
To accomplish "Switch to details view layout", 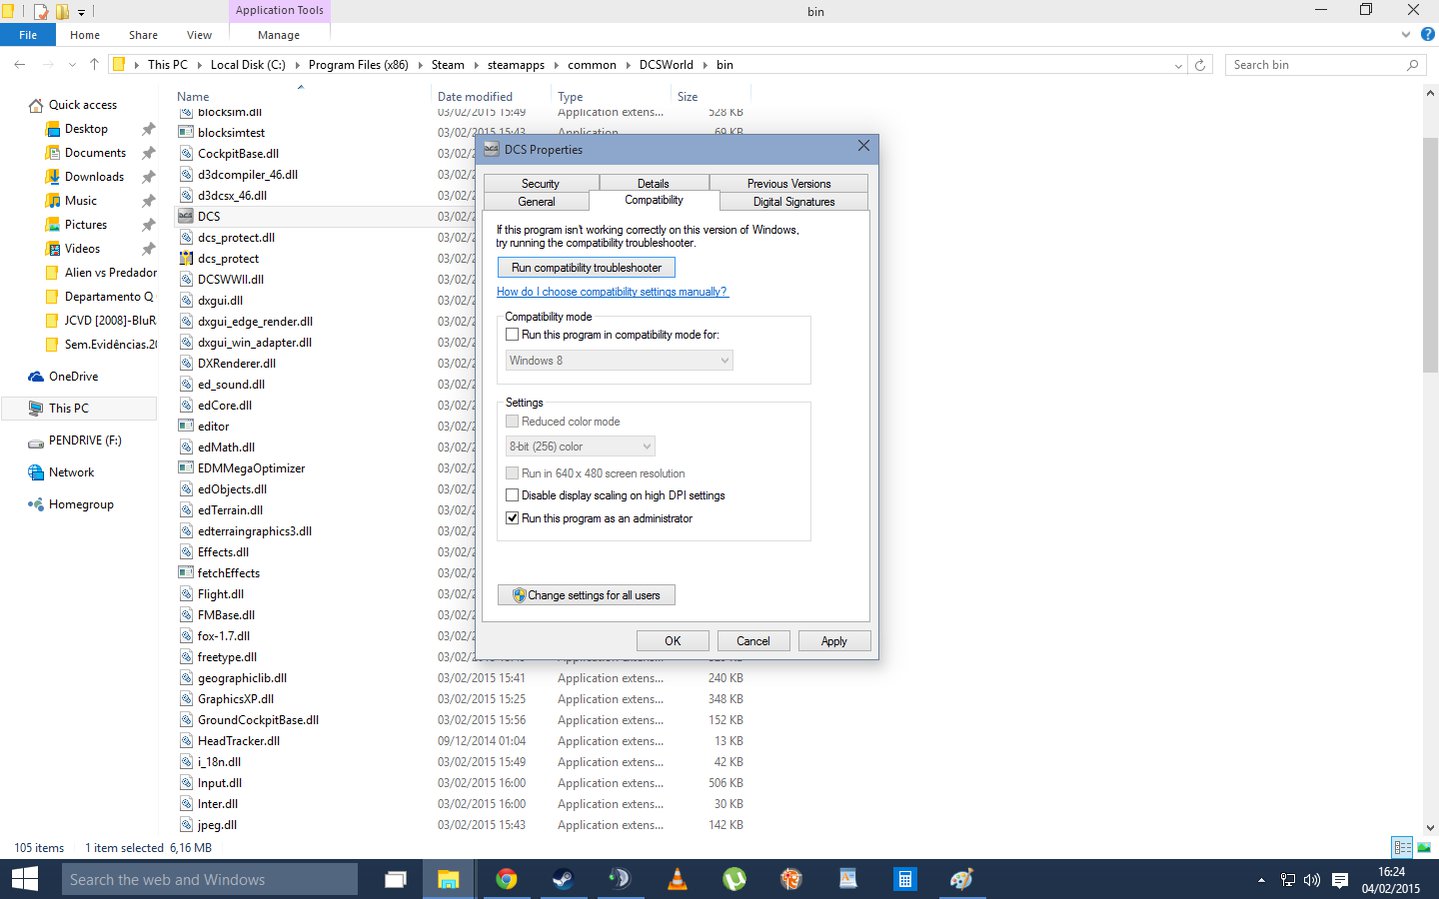I will point(1403,847).
